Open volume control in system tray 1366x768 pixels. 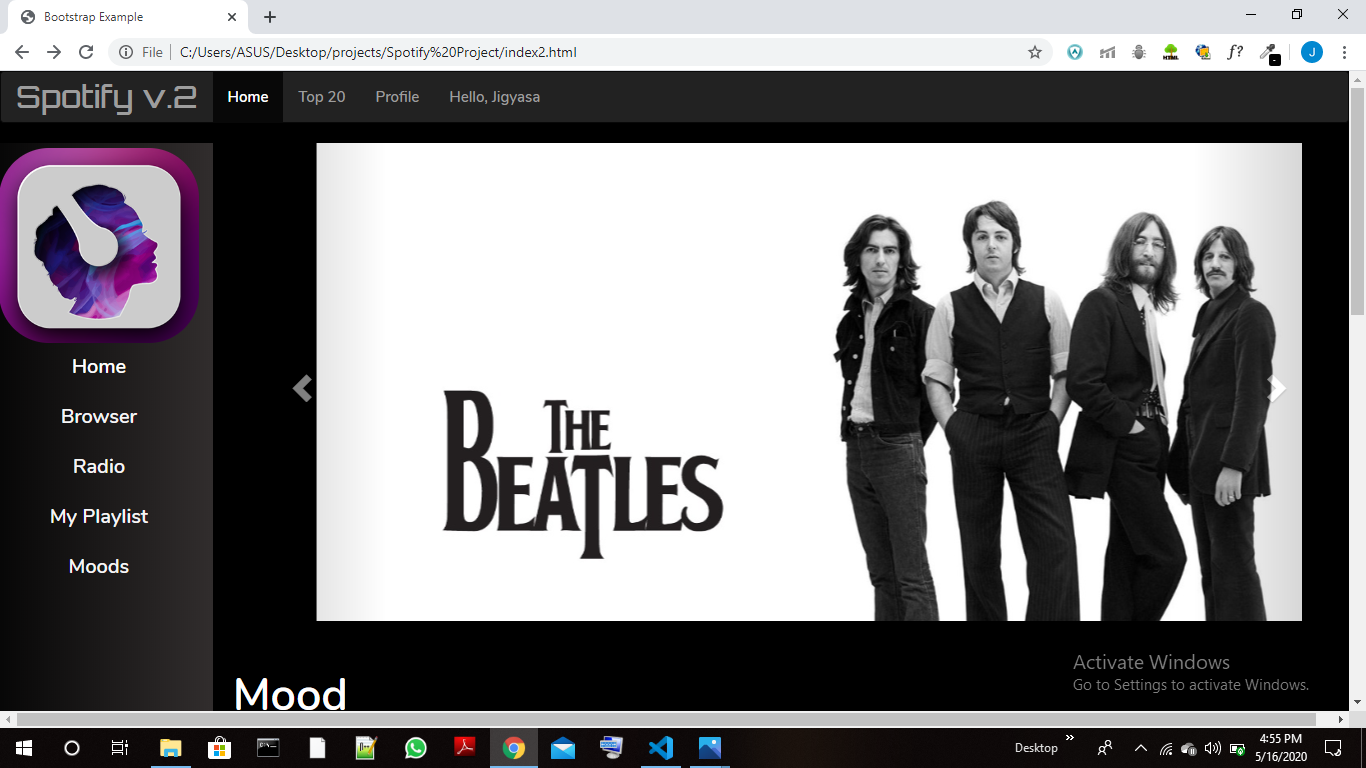tap(1213, 748)
